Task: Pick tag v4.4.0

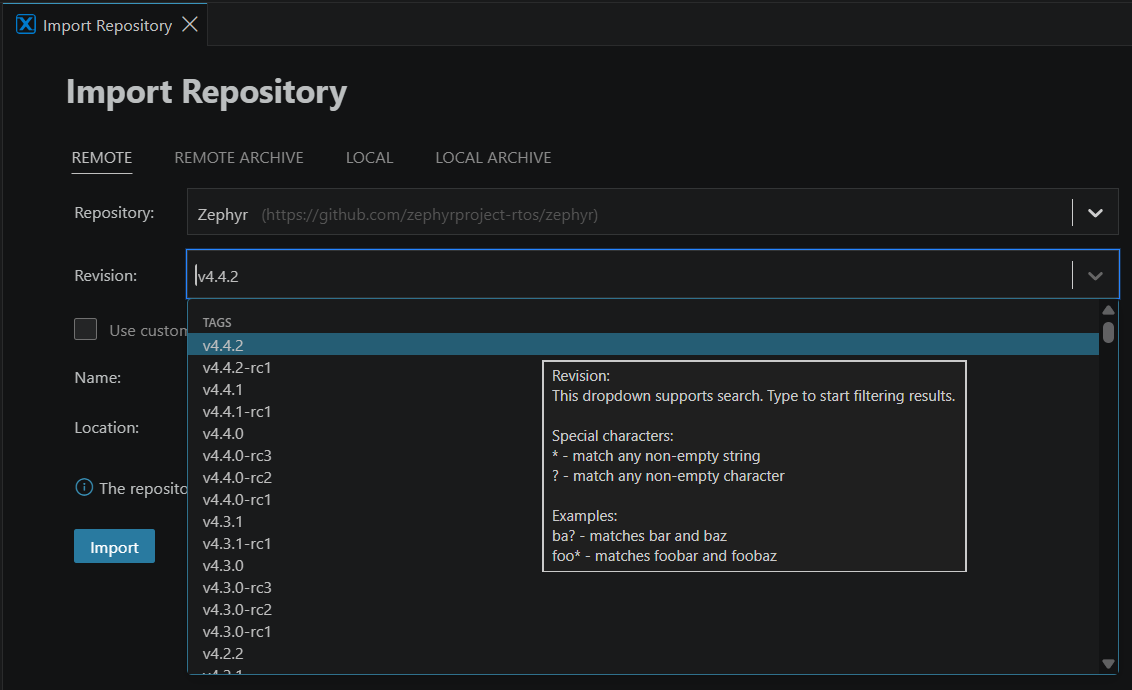Action: (643, 433)
